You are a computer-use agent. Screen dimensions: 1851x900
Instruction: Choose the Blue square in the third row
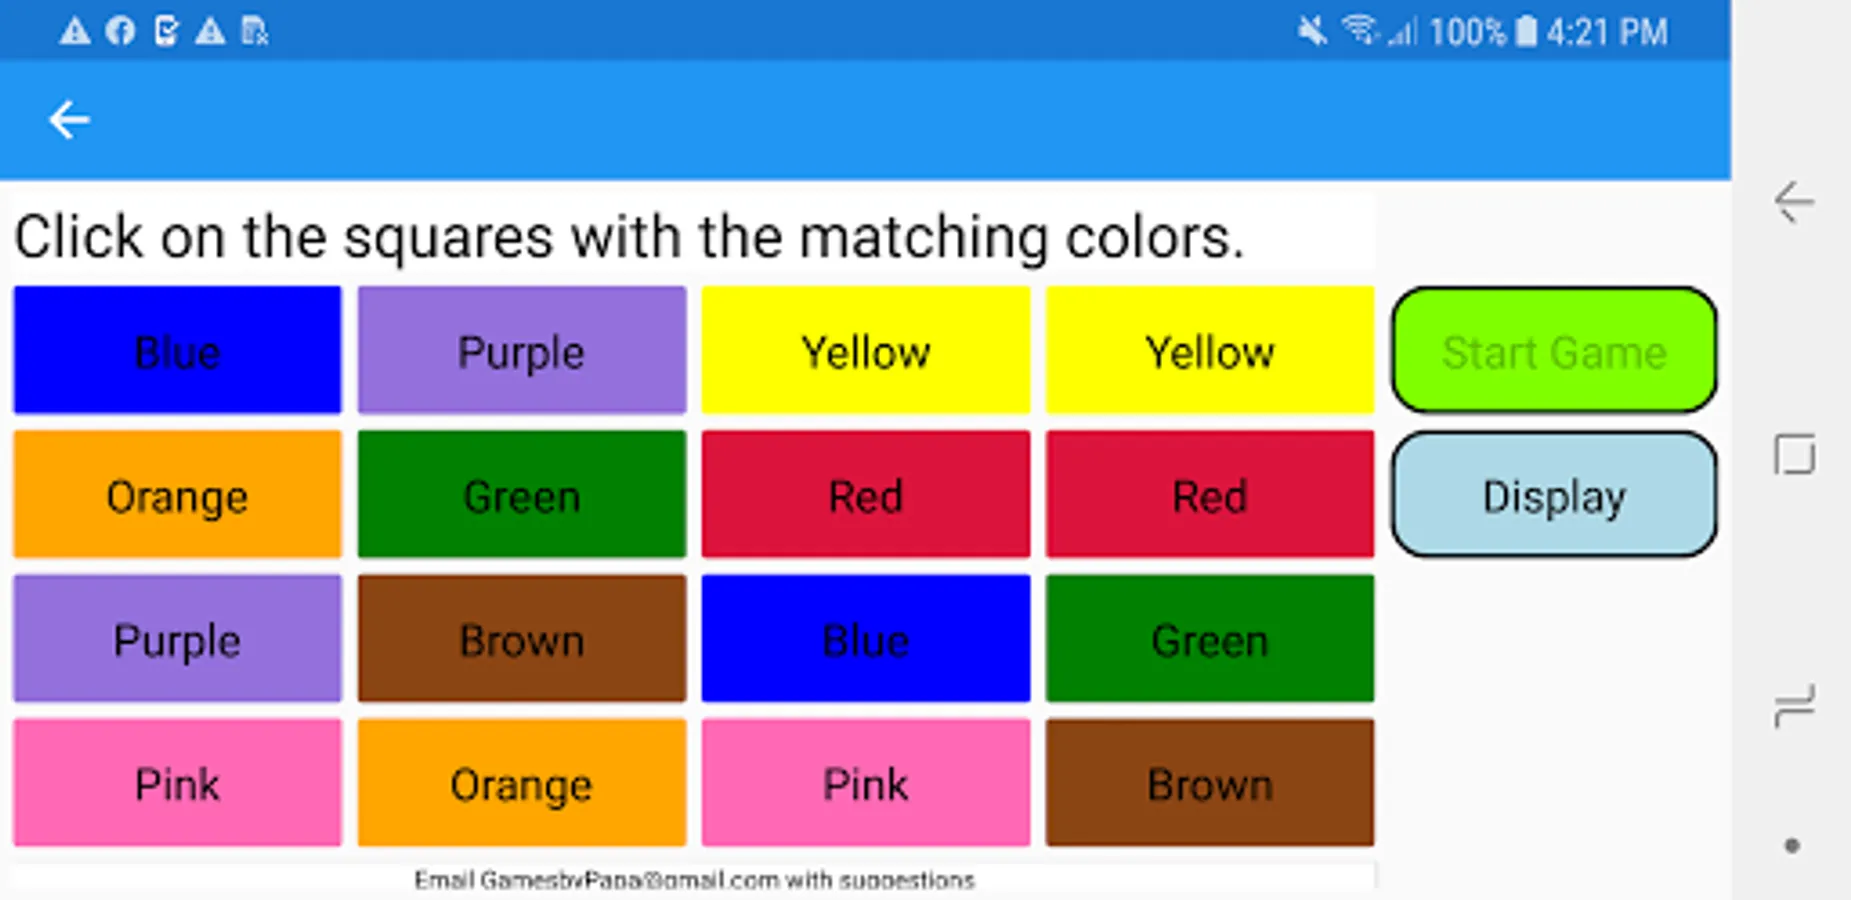865,638
